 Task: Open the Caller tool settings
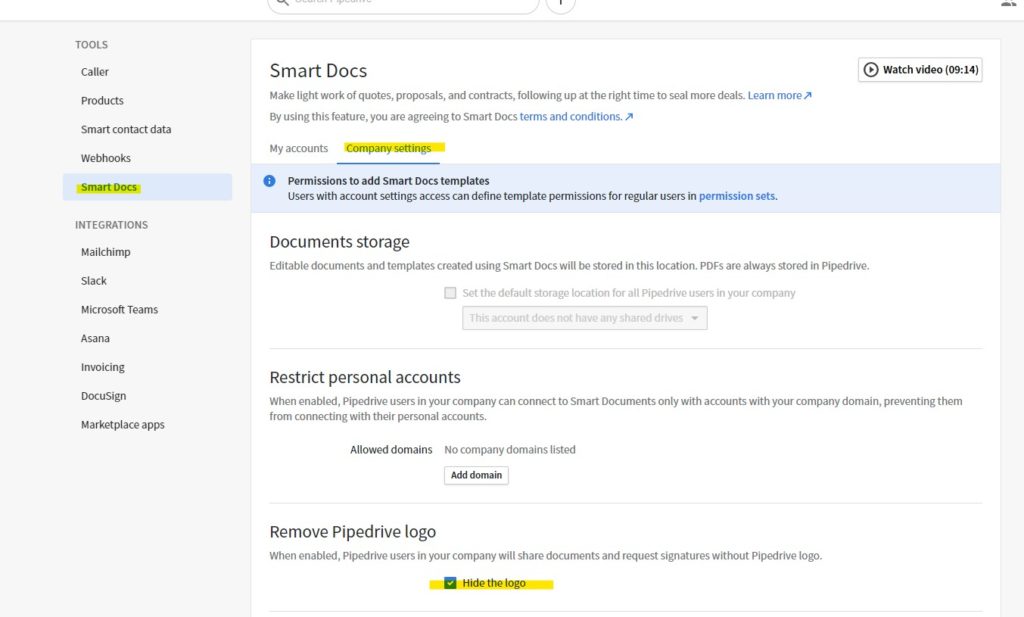(x=95, y=72)
